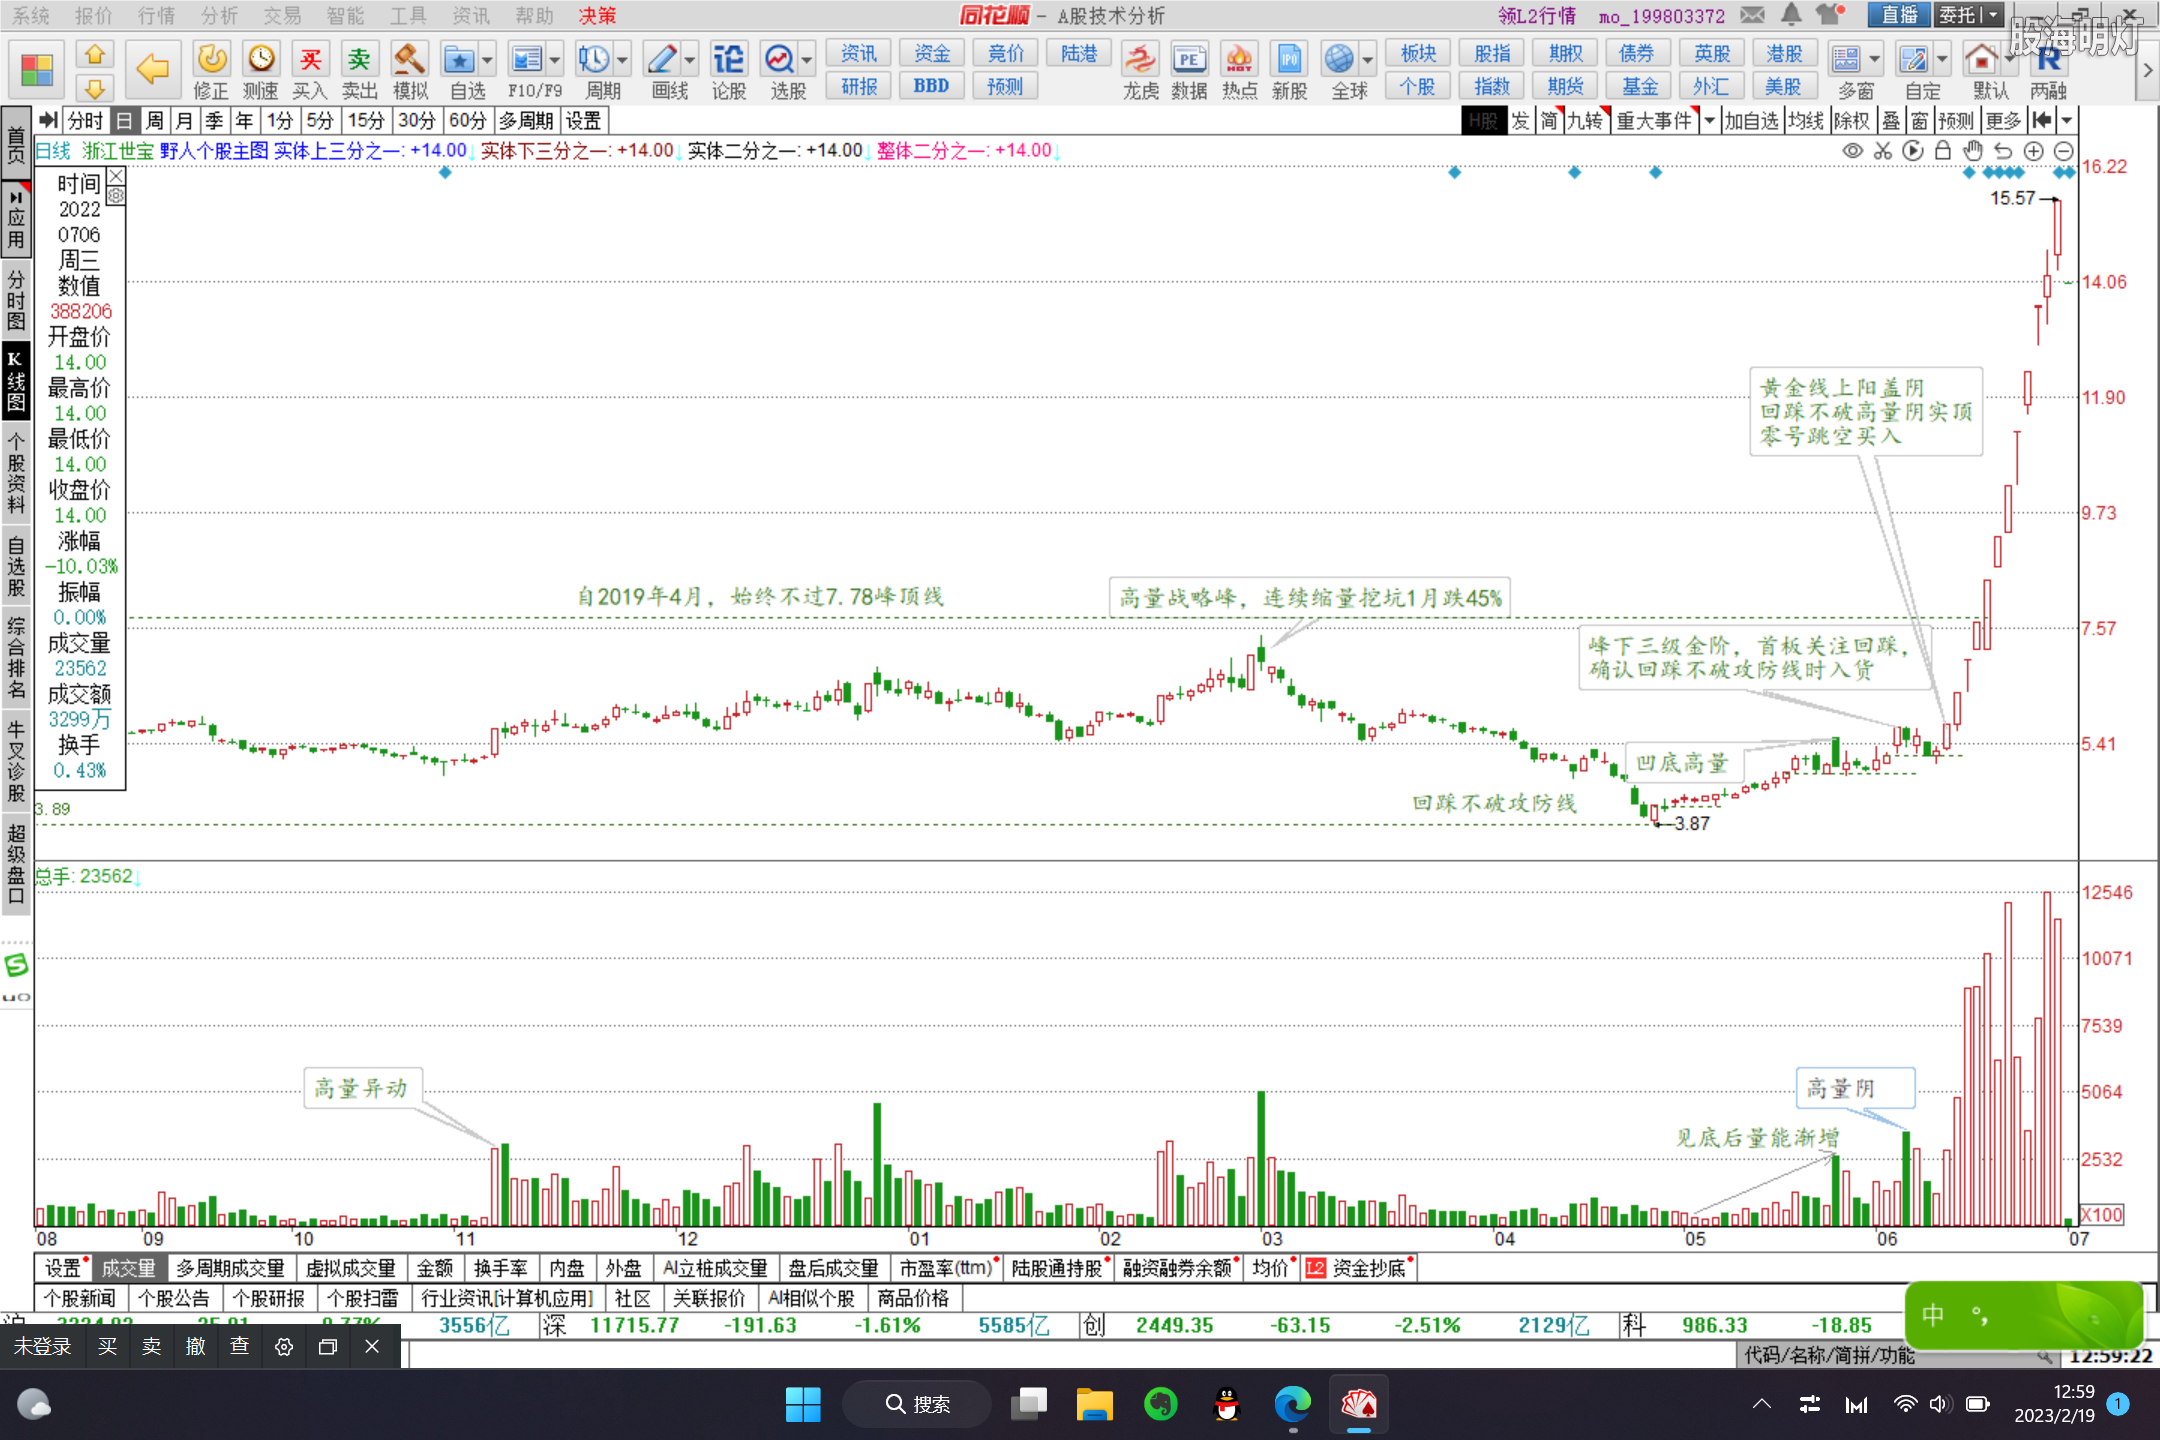
Task: Toggle the hand pan mode icon
Action: click(1973, 151)
